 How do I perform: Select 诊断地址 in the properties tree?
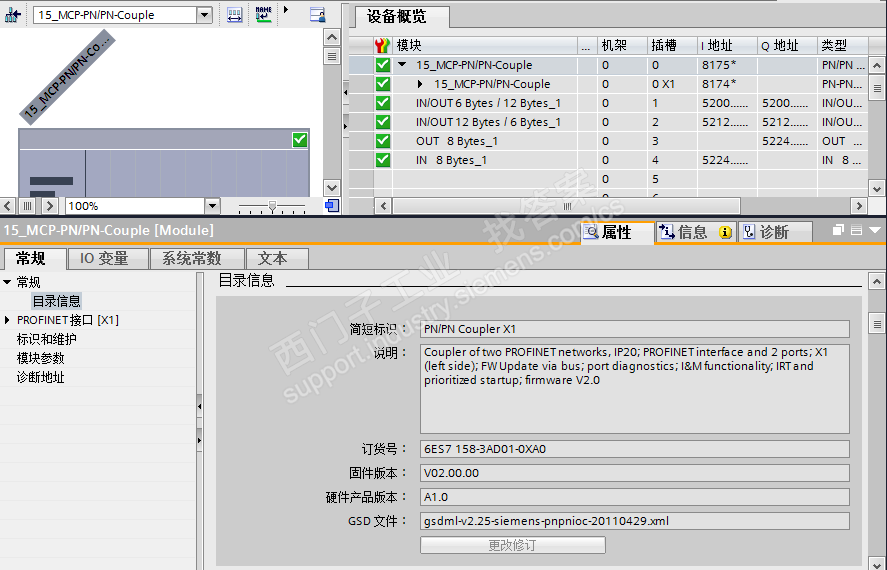click(41, 377)
